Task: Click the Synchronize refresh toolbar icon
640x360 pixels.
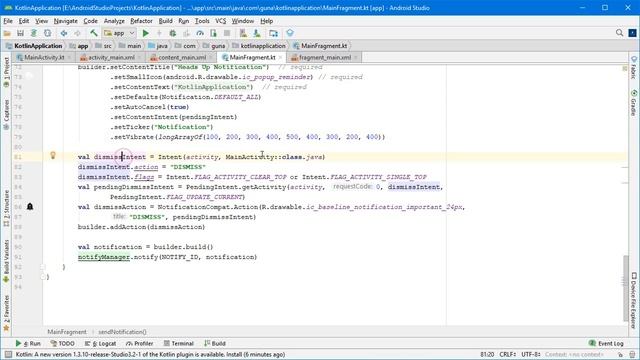Action: (48, 33)
